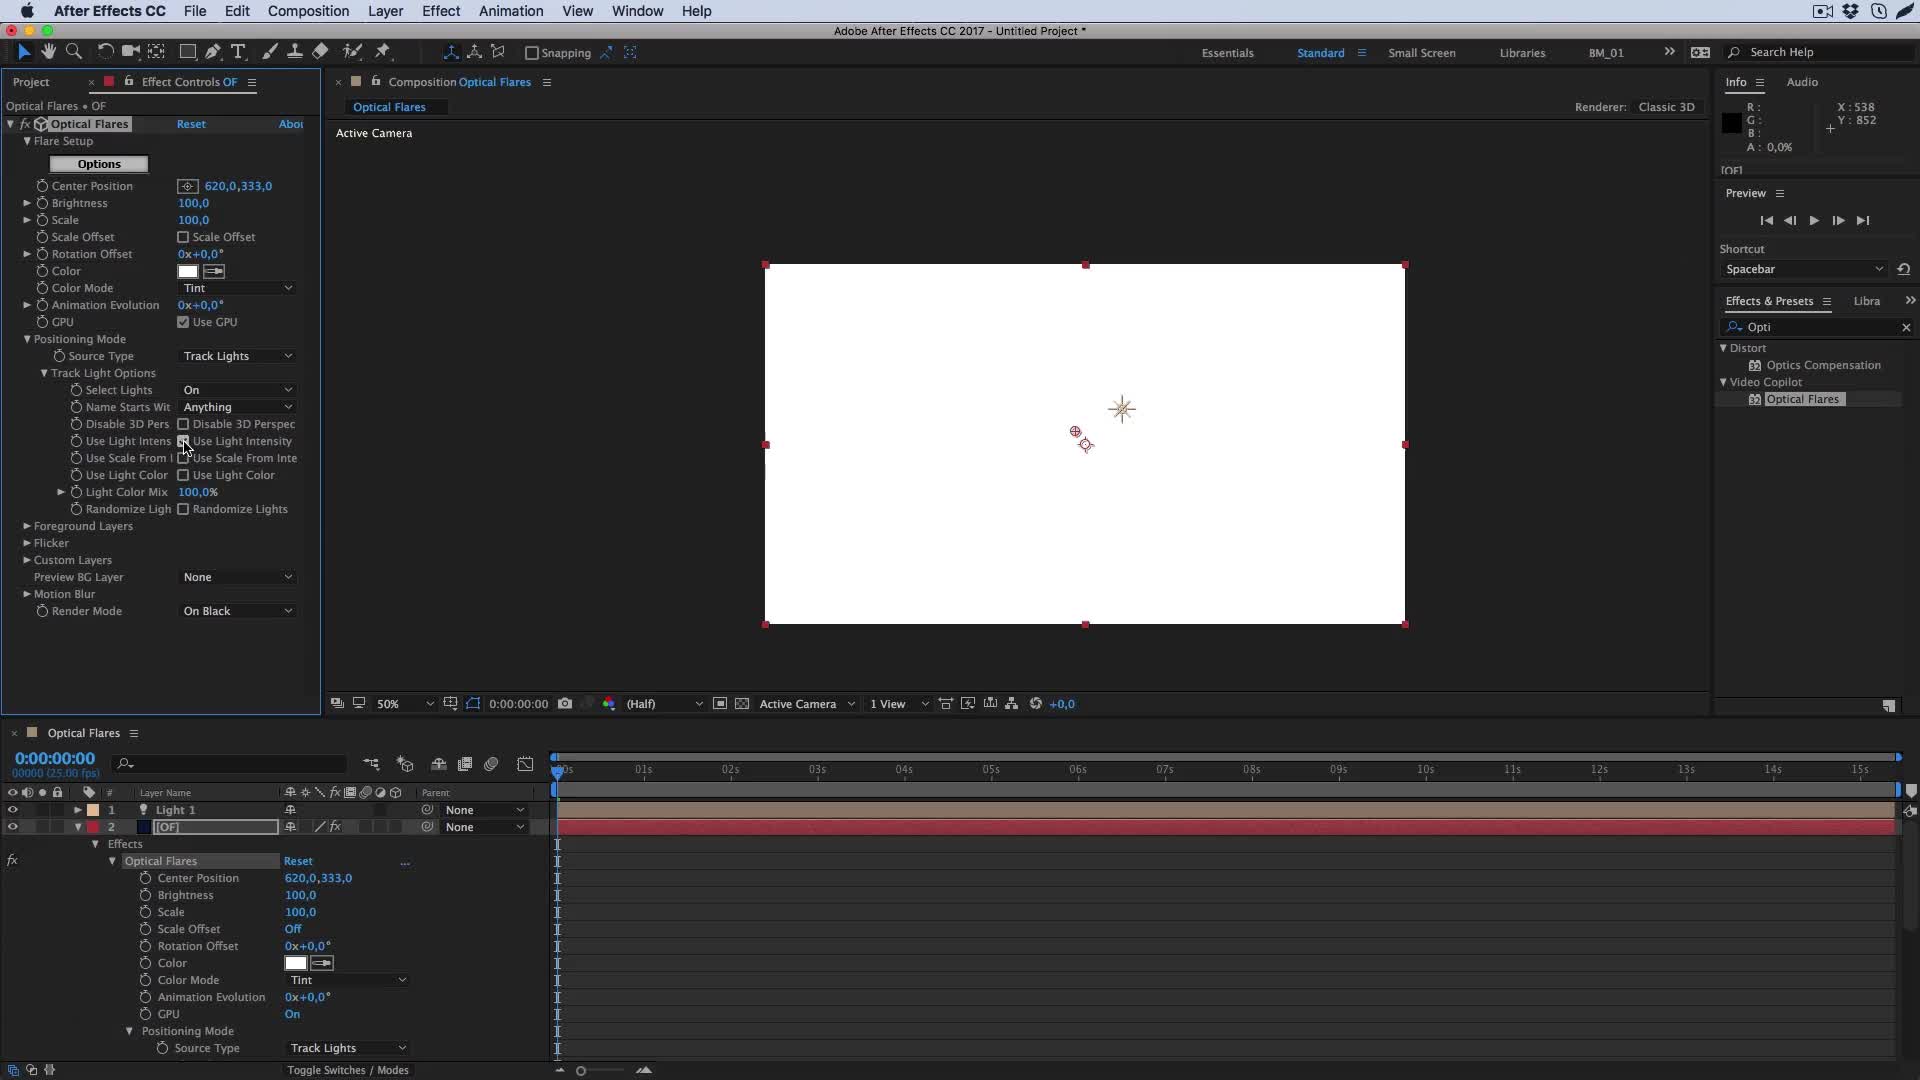The width and height of the screenshot is (1920, 1080).
Task: Open the Graph Editor icon
Action: click(525, 764)
